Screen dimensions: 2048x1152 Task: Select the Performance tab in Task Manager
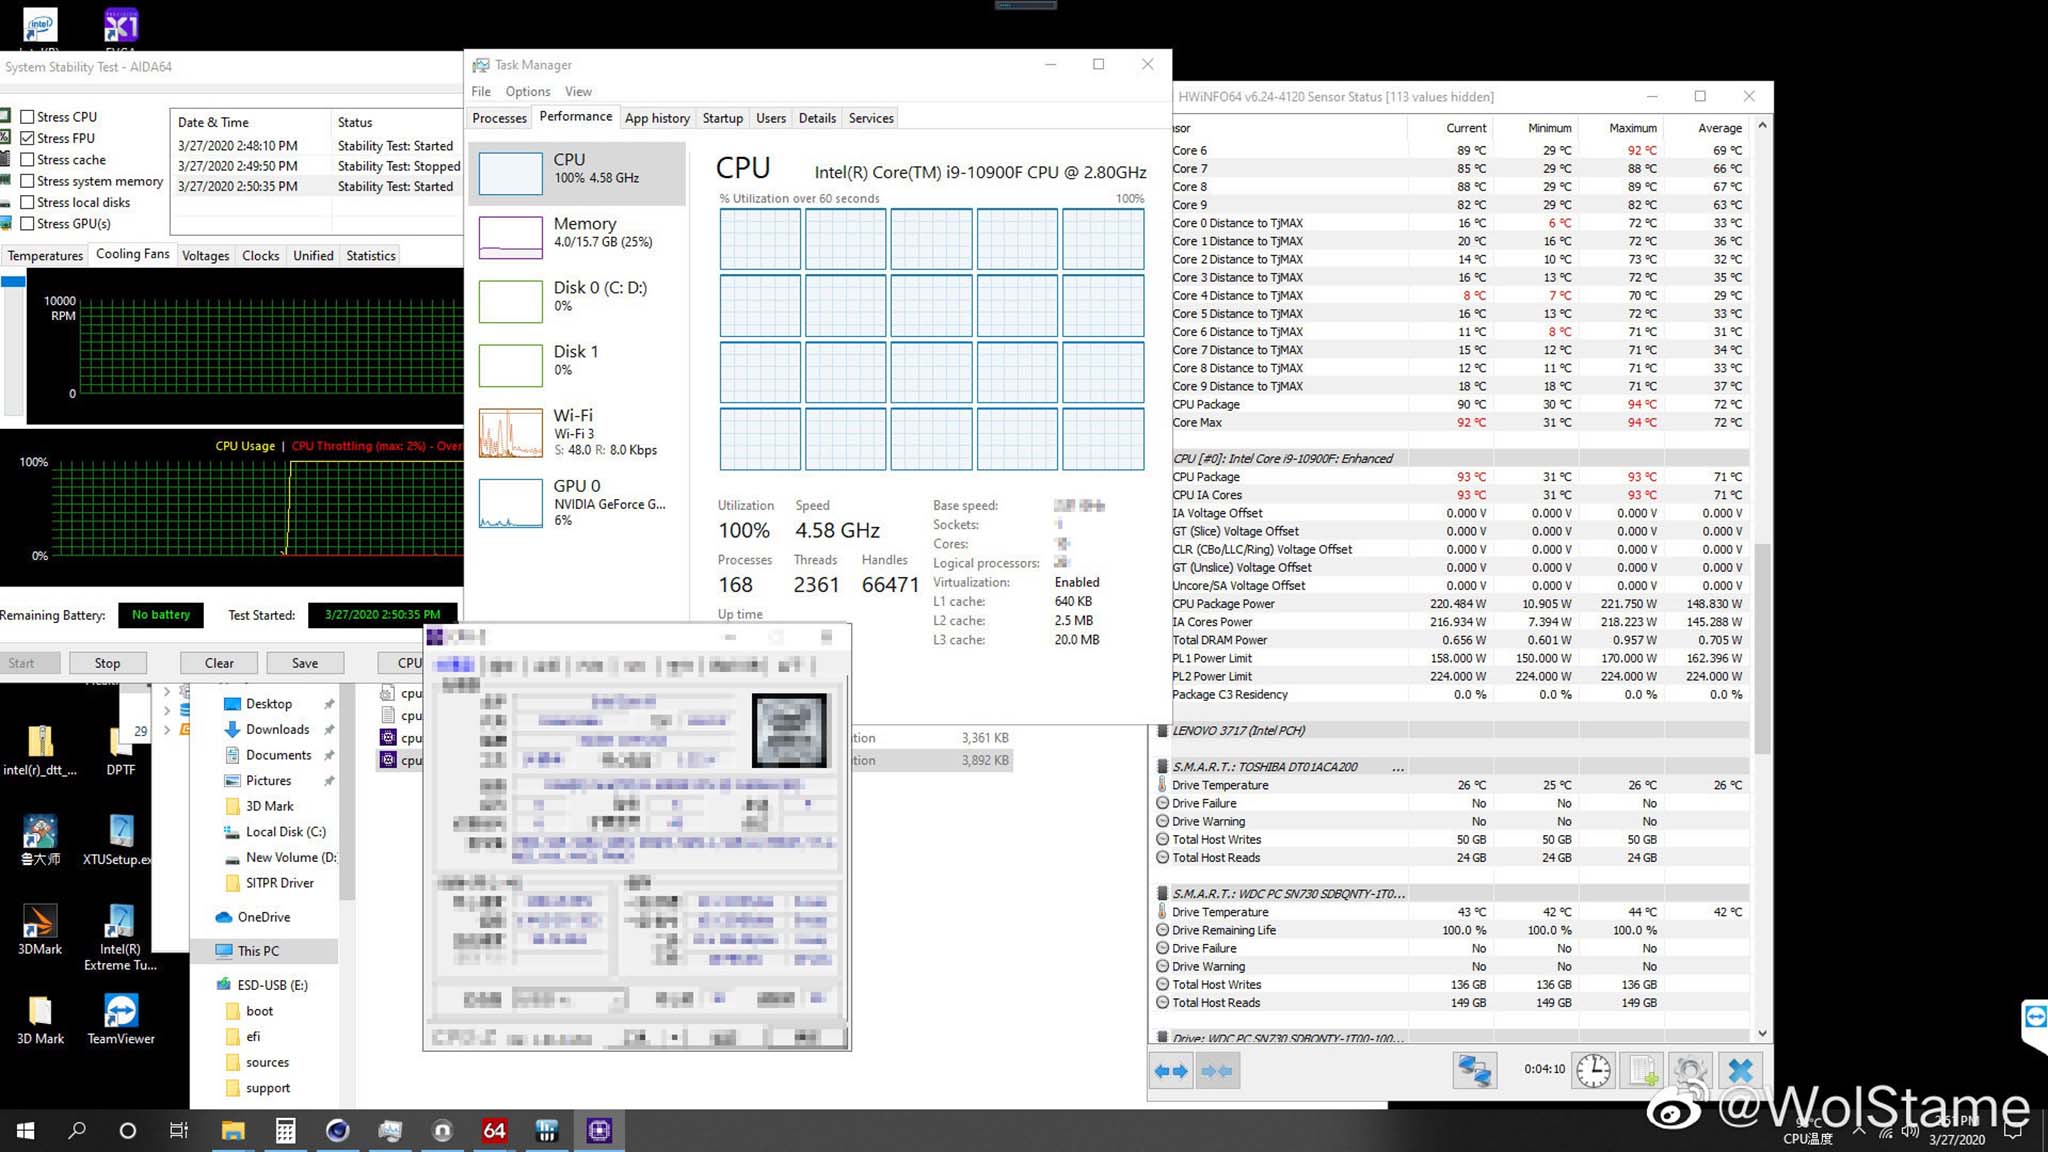[x=574, y=118]
